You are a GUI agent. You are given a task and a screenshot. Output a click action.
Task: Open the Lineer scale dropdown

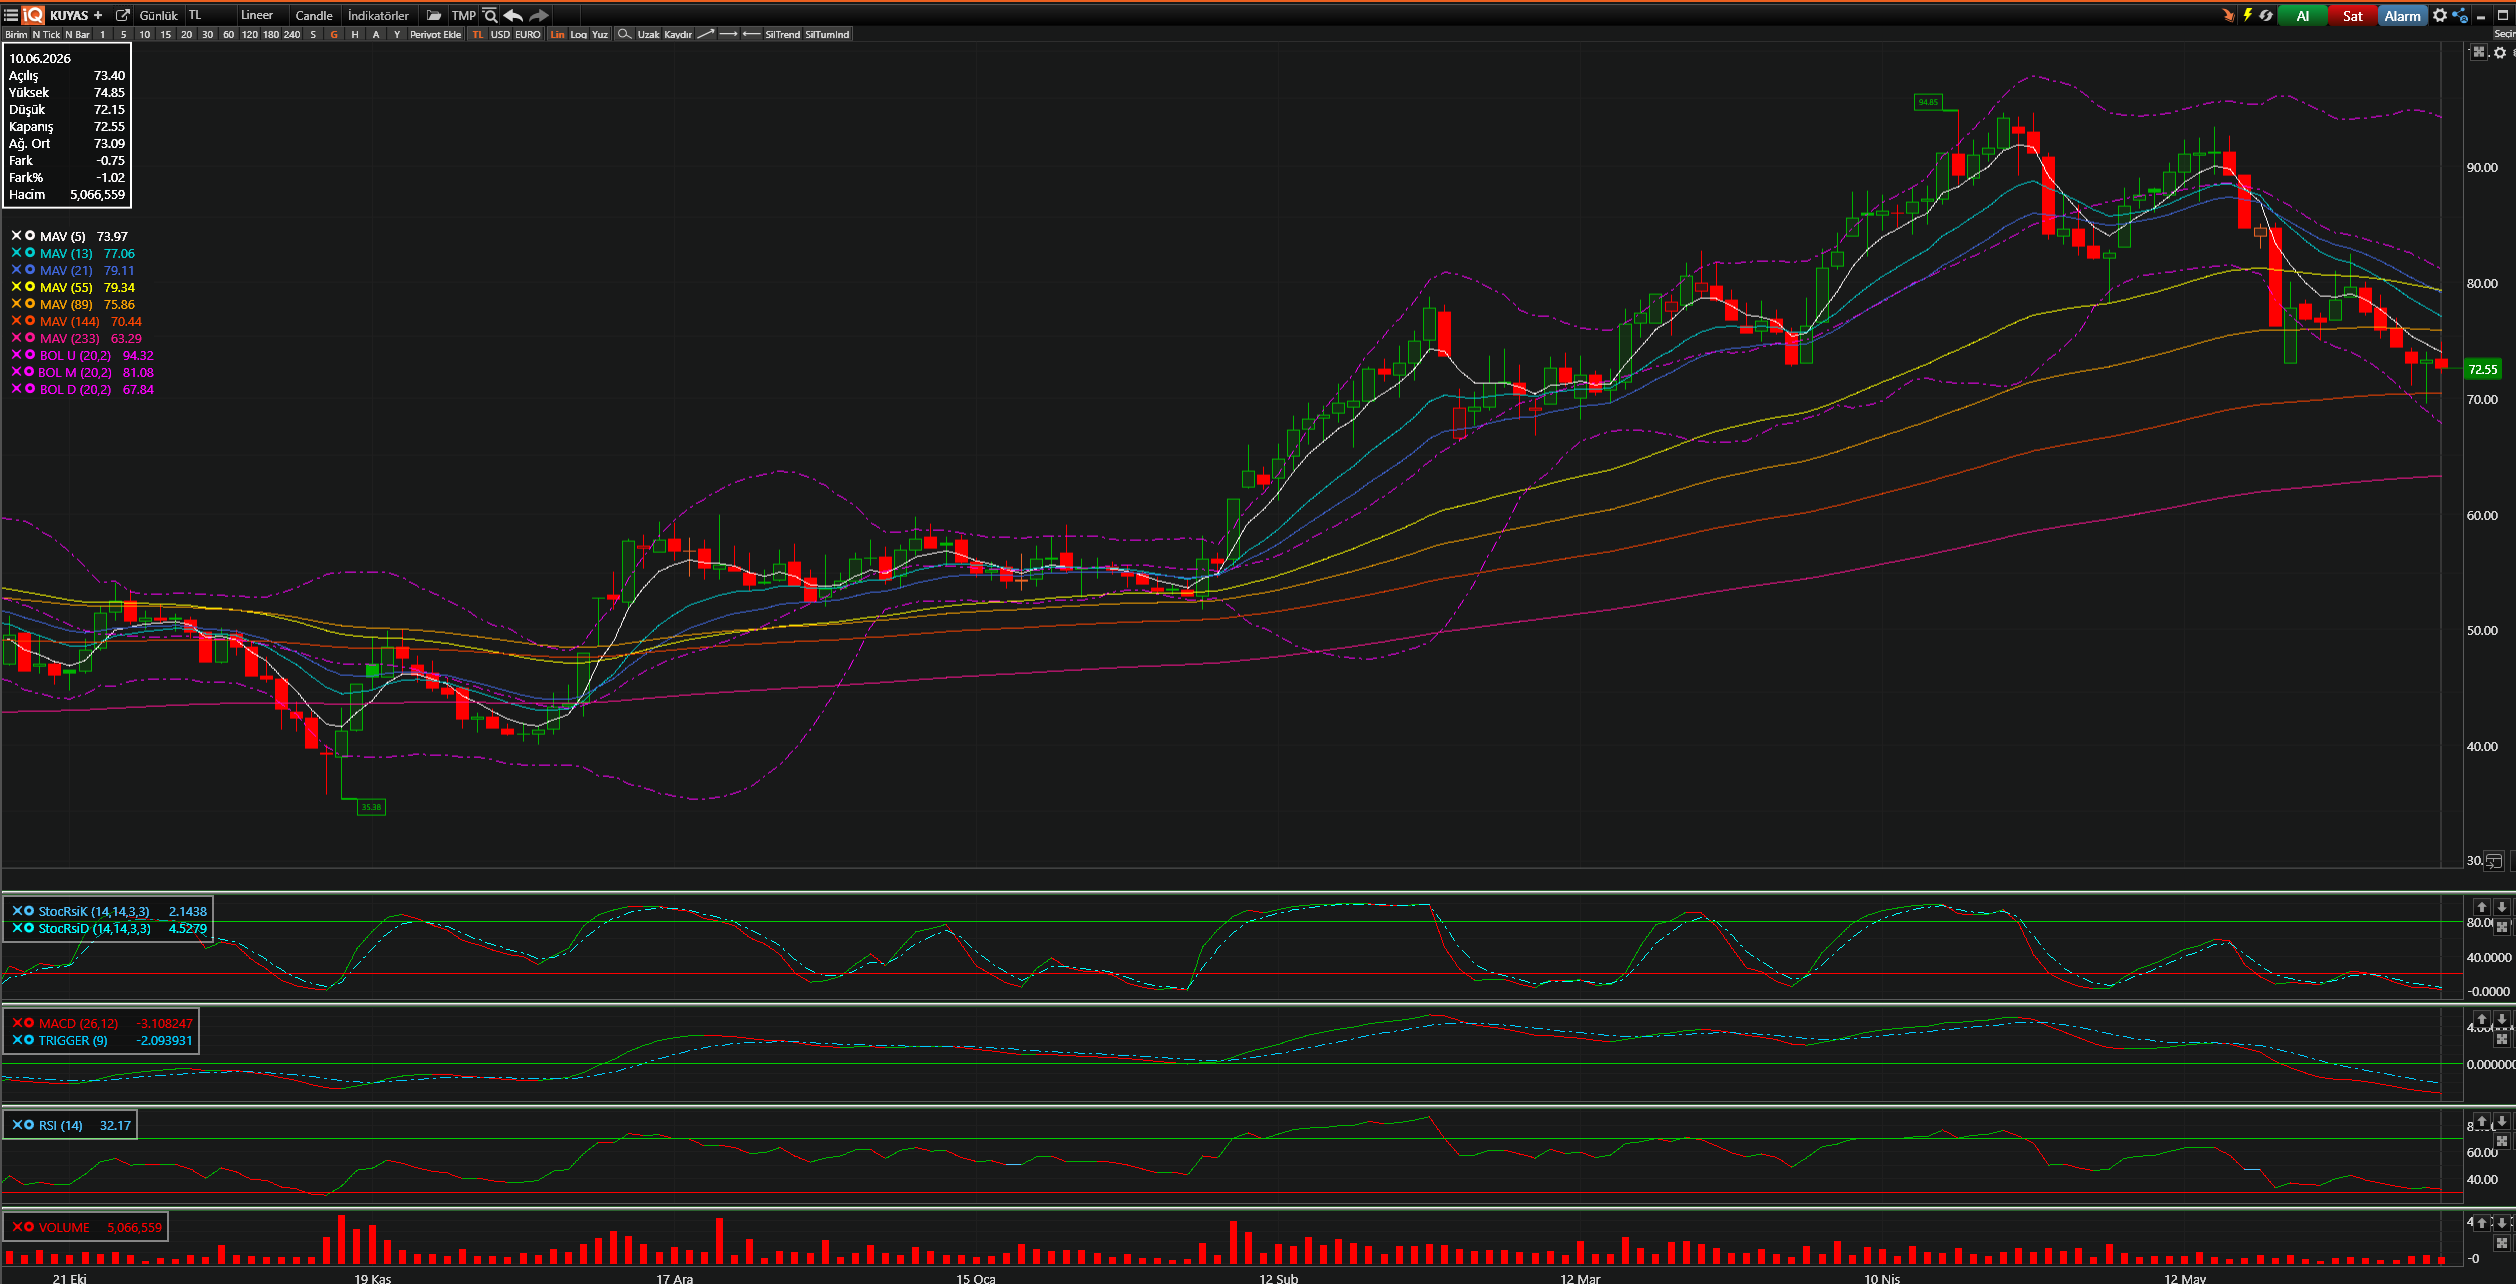262,15
